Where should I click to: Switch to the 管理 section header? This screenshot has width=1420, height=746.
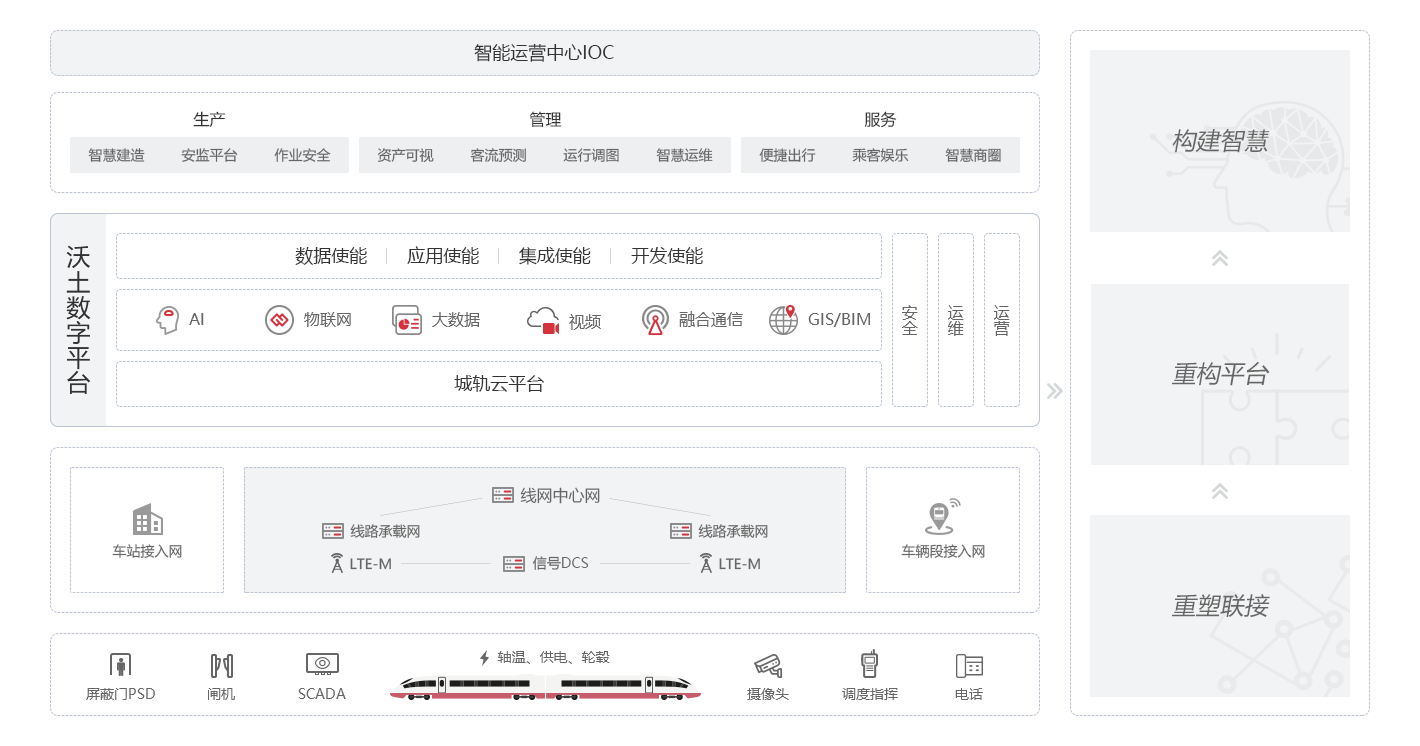(x=546, y=118)
